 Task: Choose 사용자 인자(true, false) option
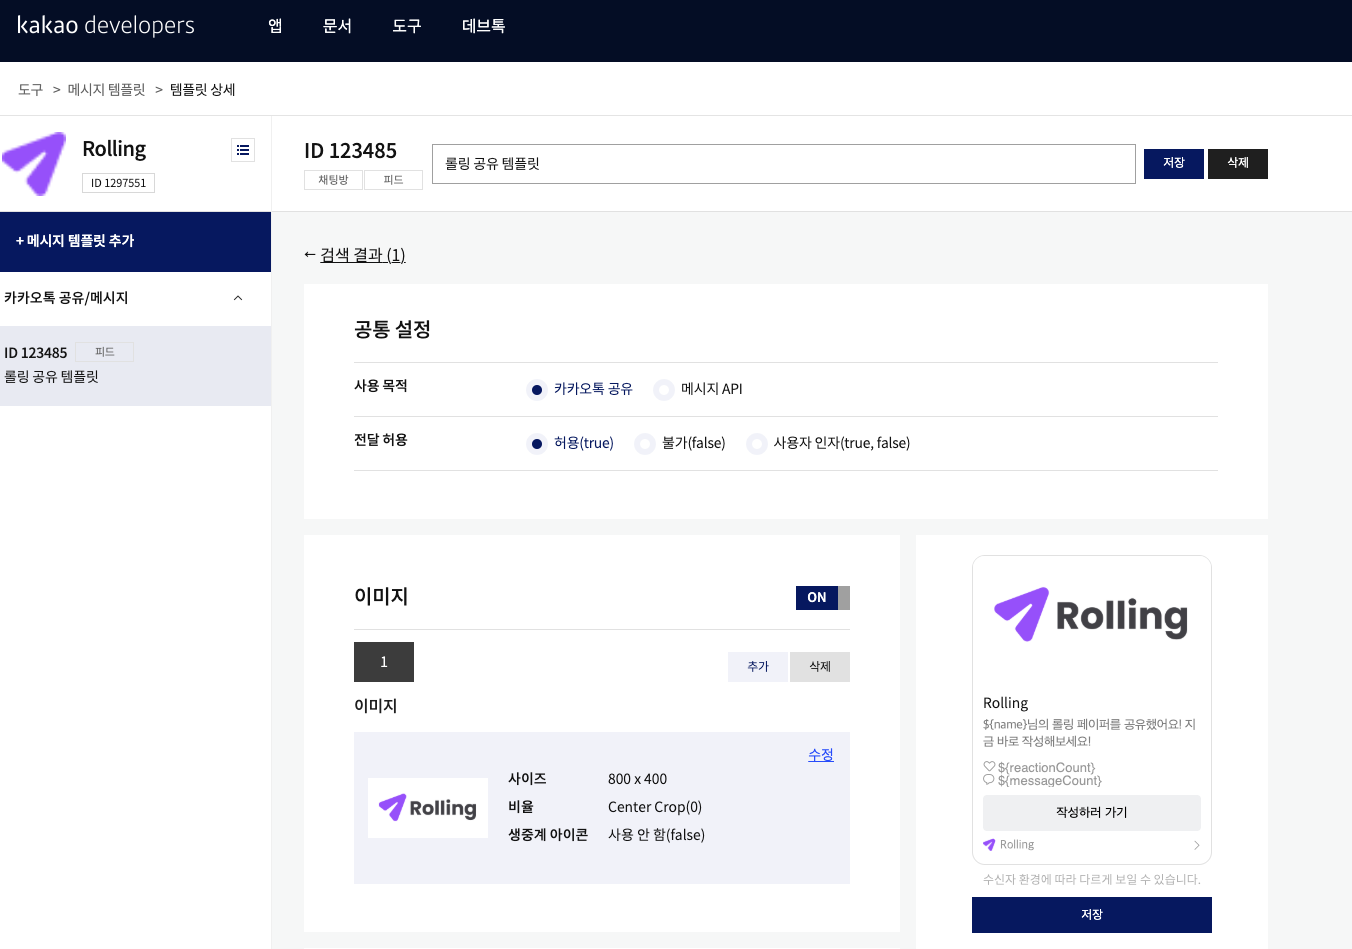(x=757, y=443)
